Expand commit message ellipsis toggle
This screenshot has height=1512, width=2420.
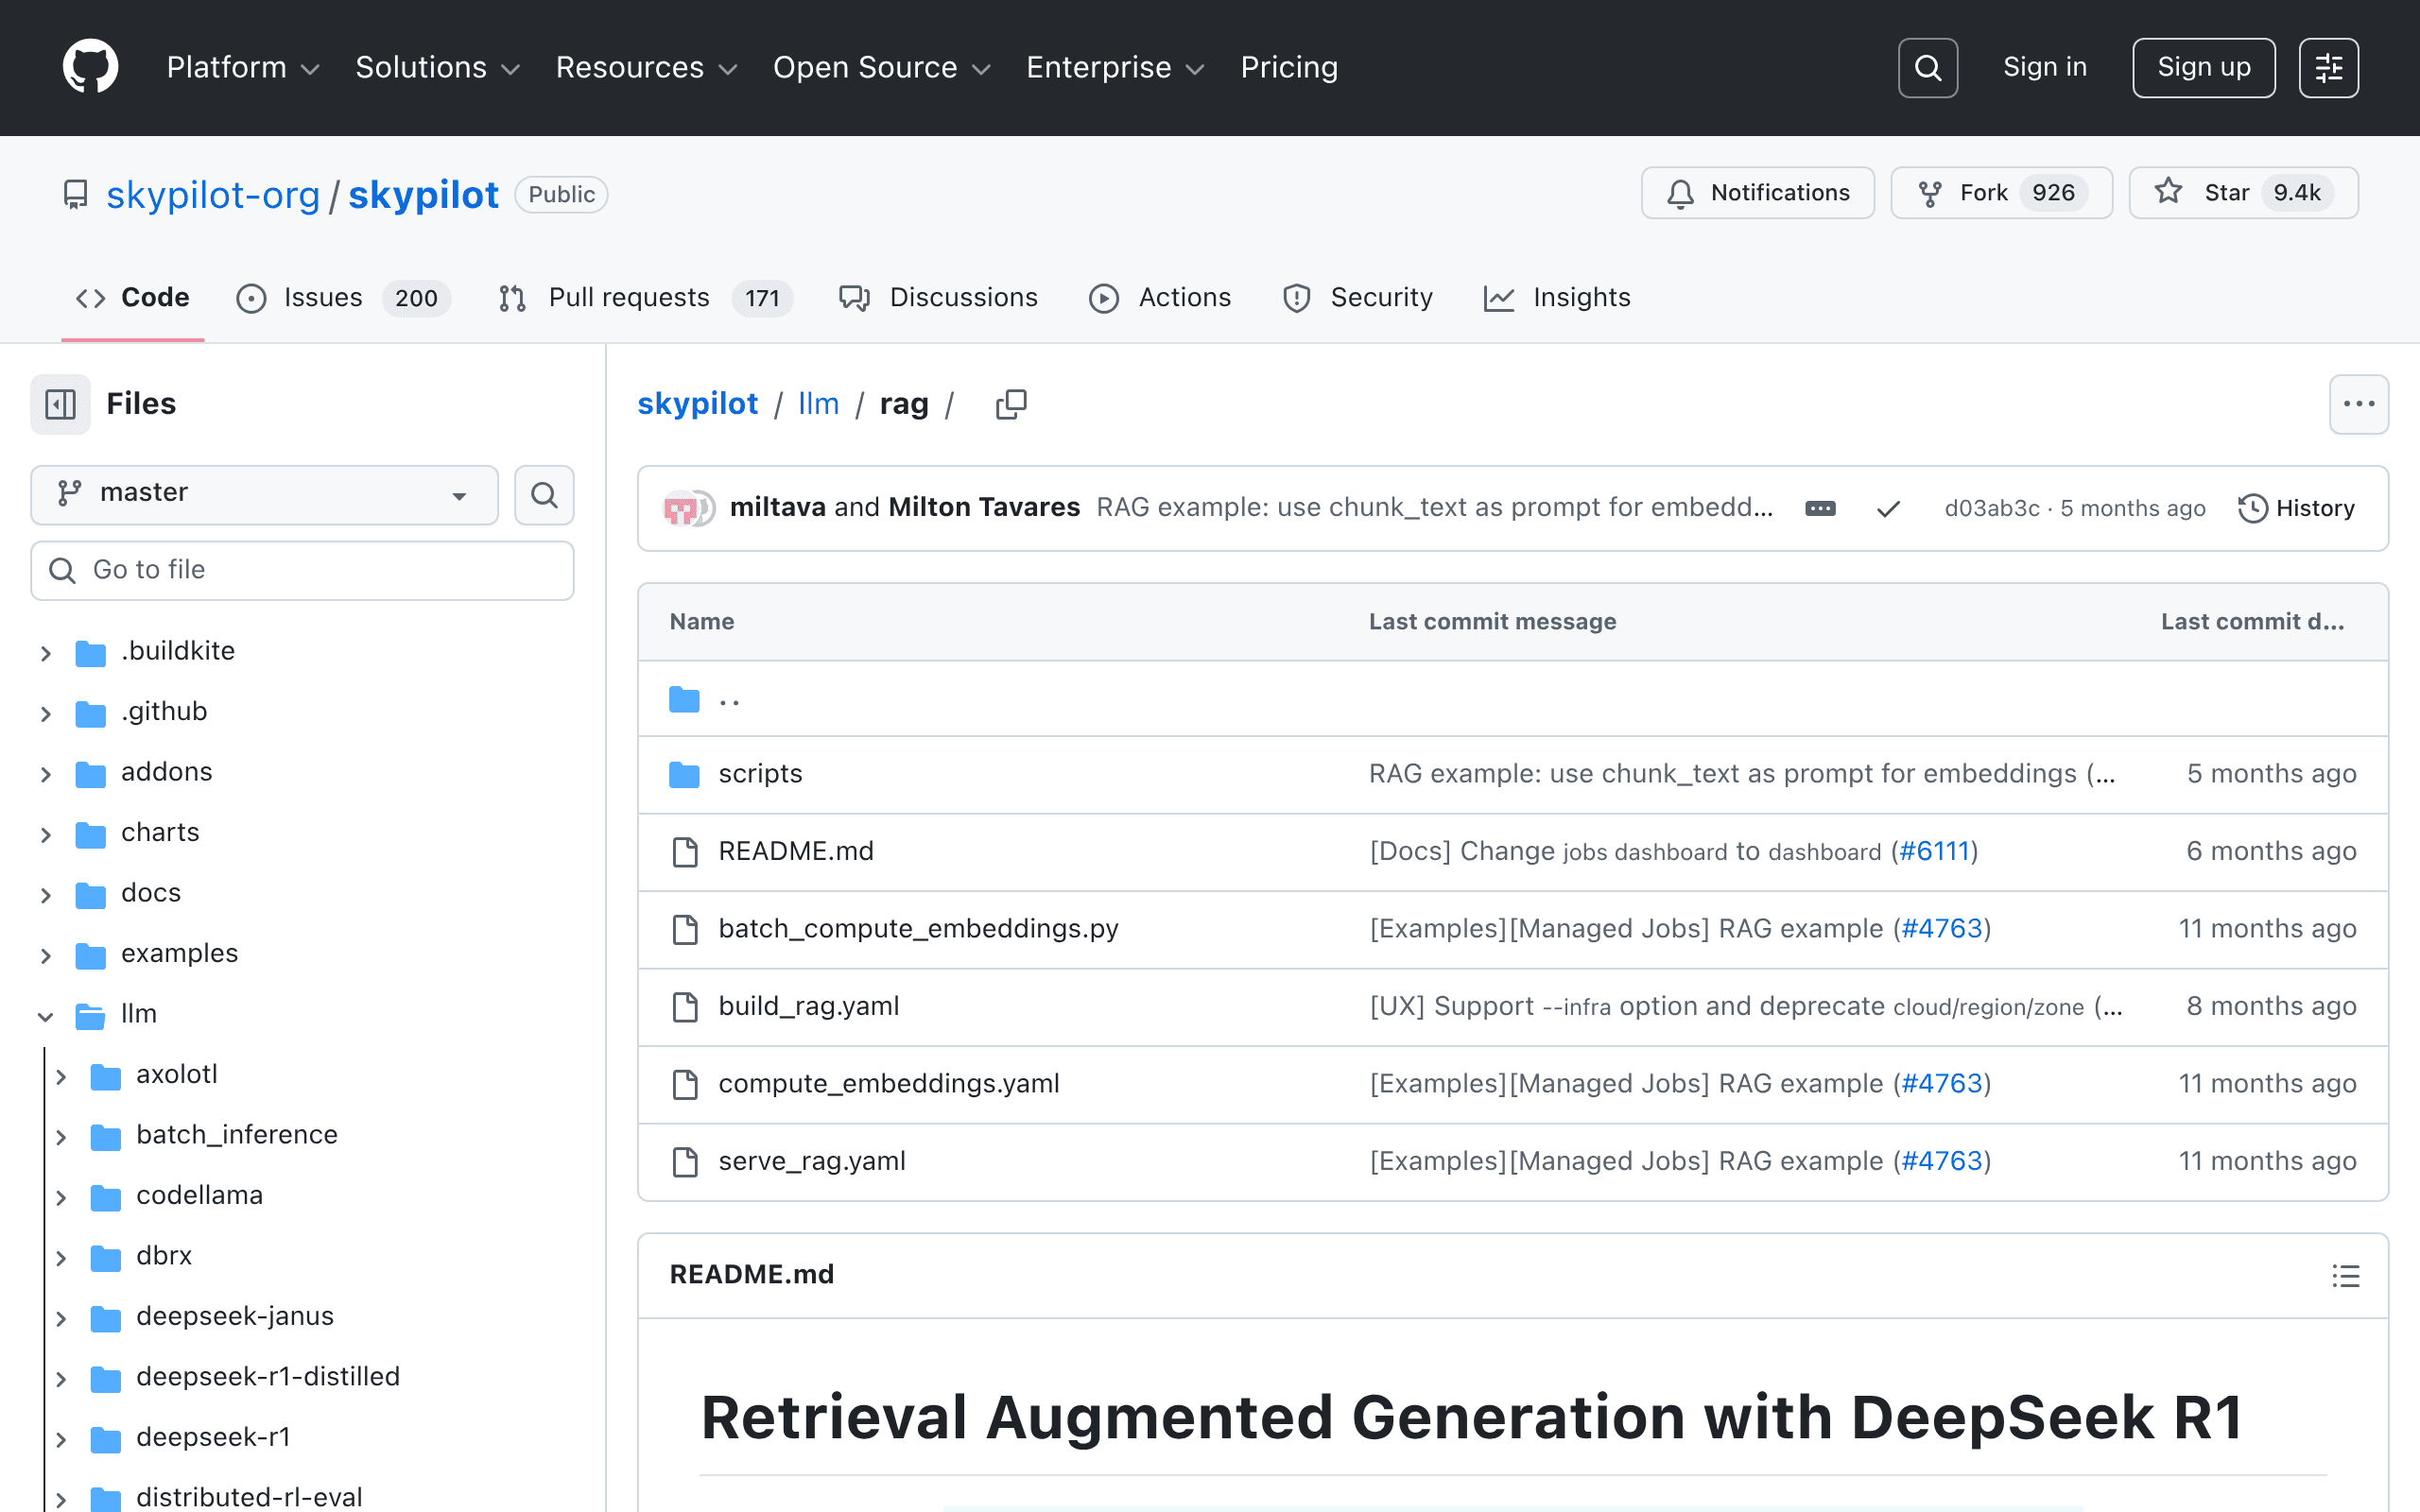(x=1820, y=508)
